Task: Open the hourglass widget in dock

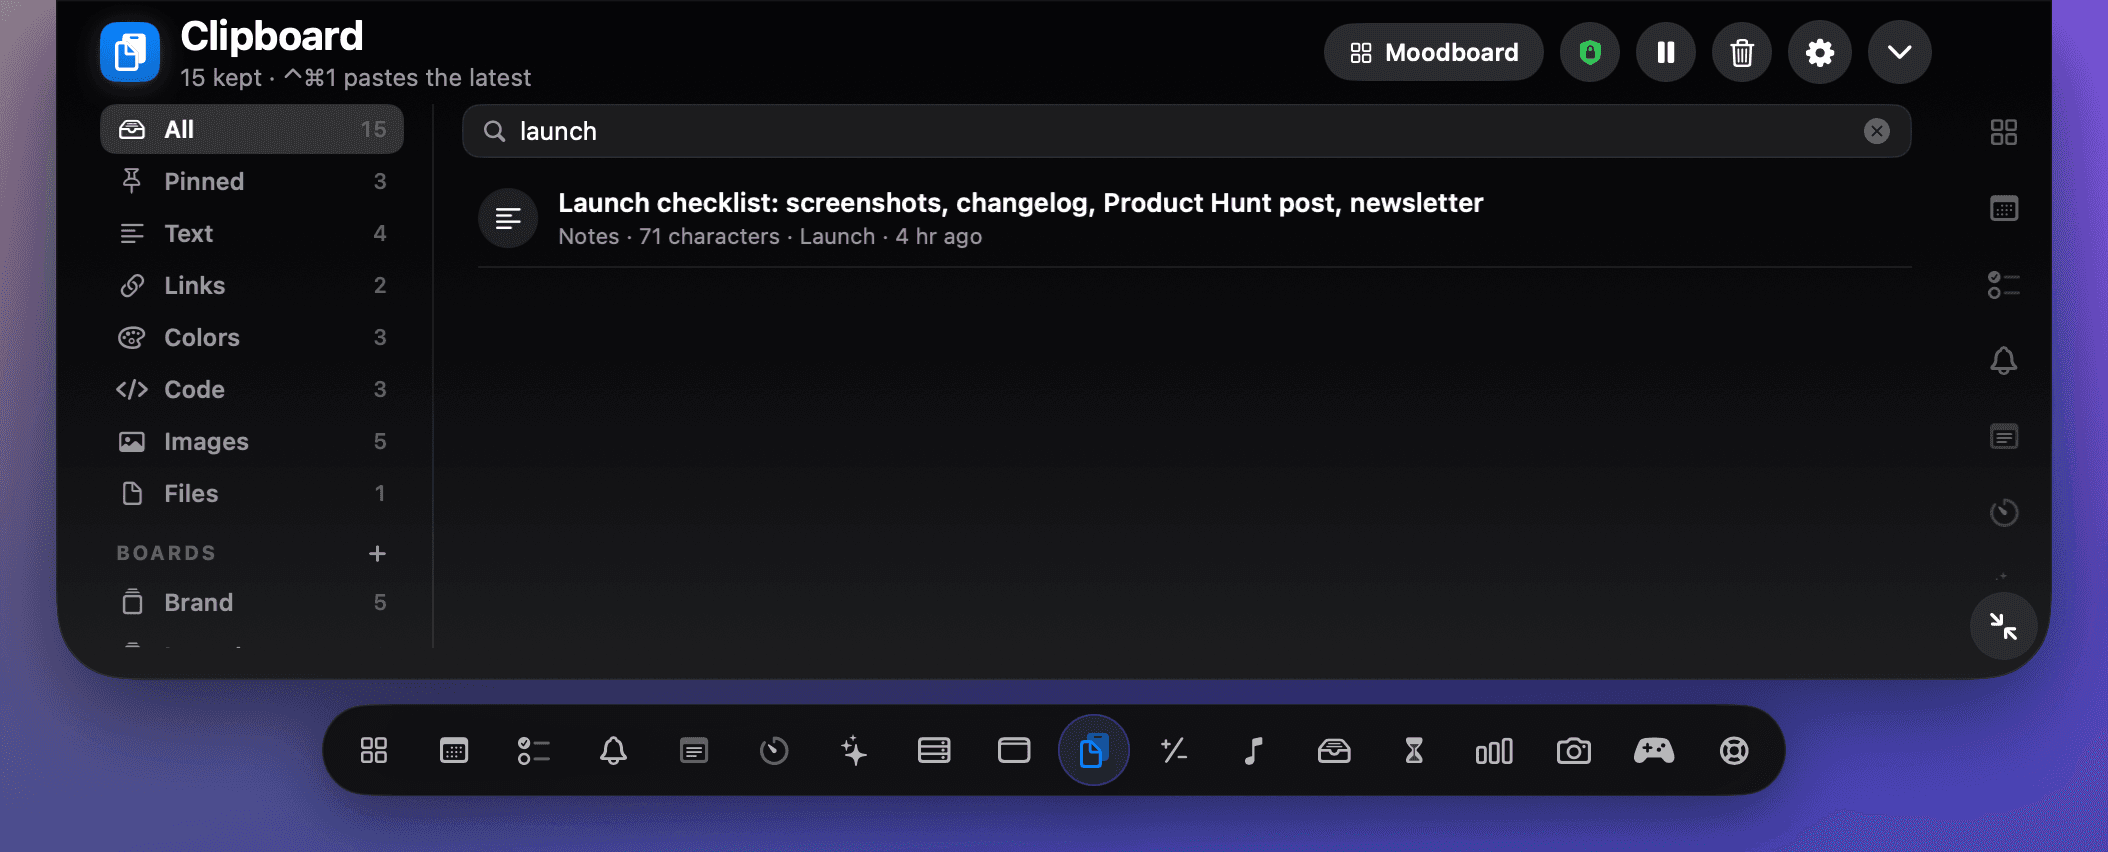Action: point(1414,751)
